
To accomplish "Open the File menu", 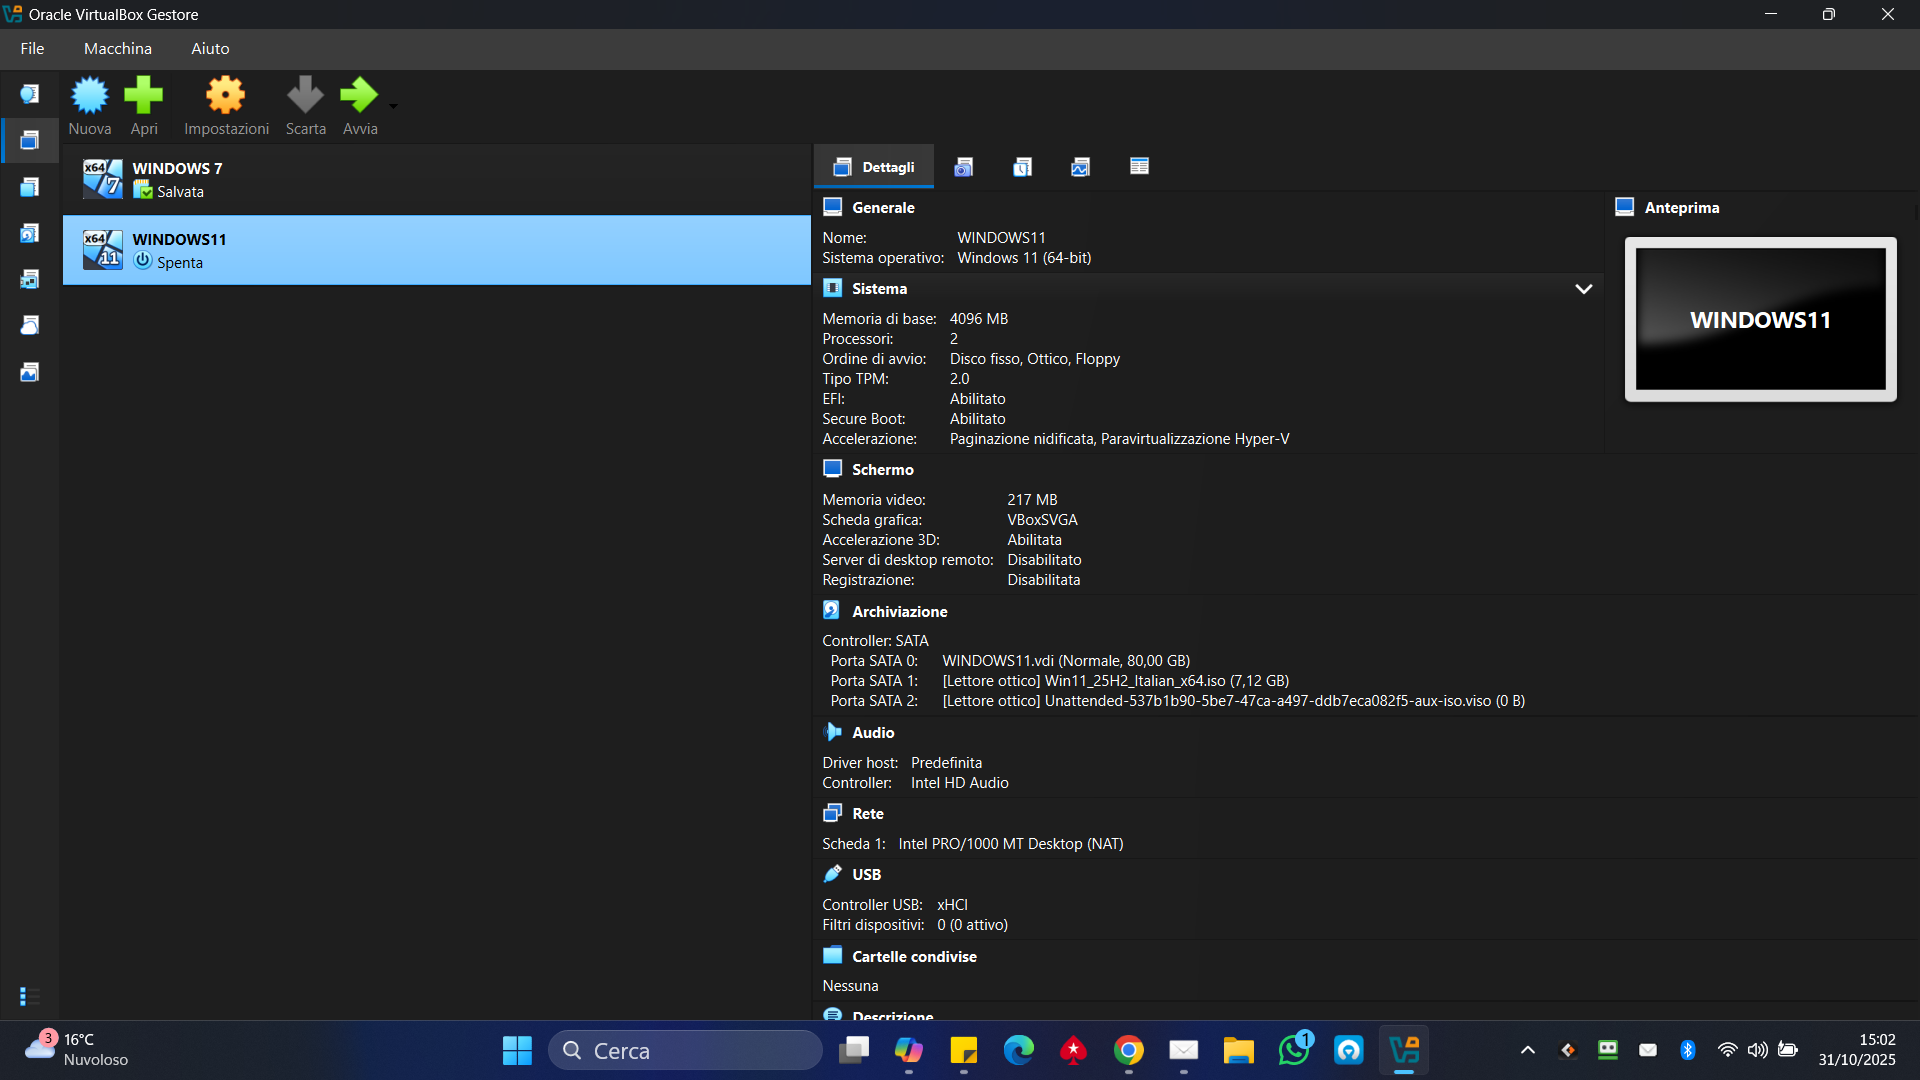I will [32, 48].
